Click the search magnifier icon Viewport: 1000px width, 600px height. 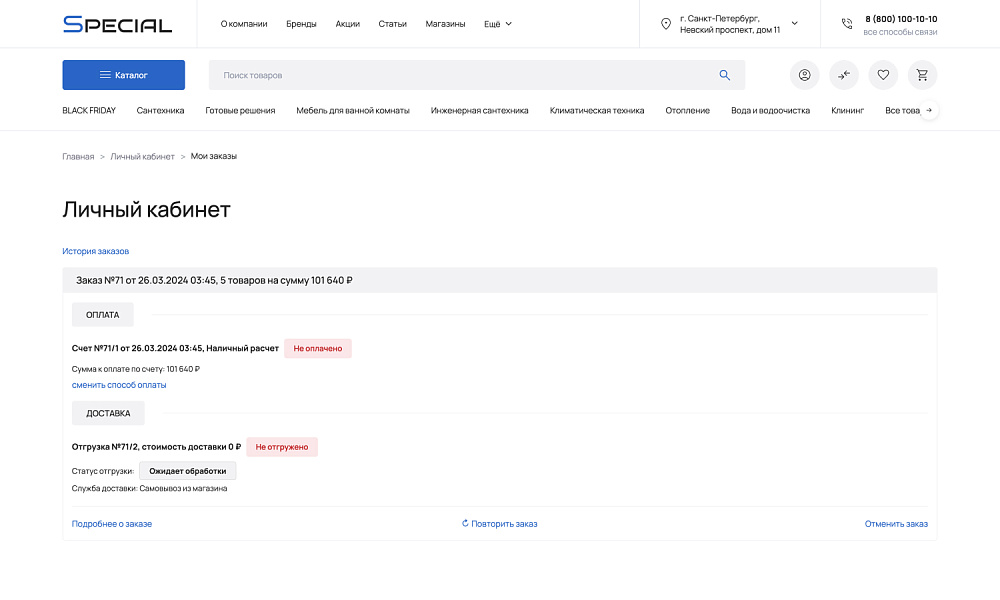coord(724,75)
